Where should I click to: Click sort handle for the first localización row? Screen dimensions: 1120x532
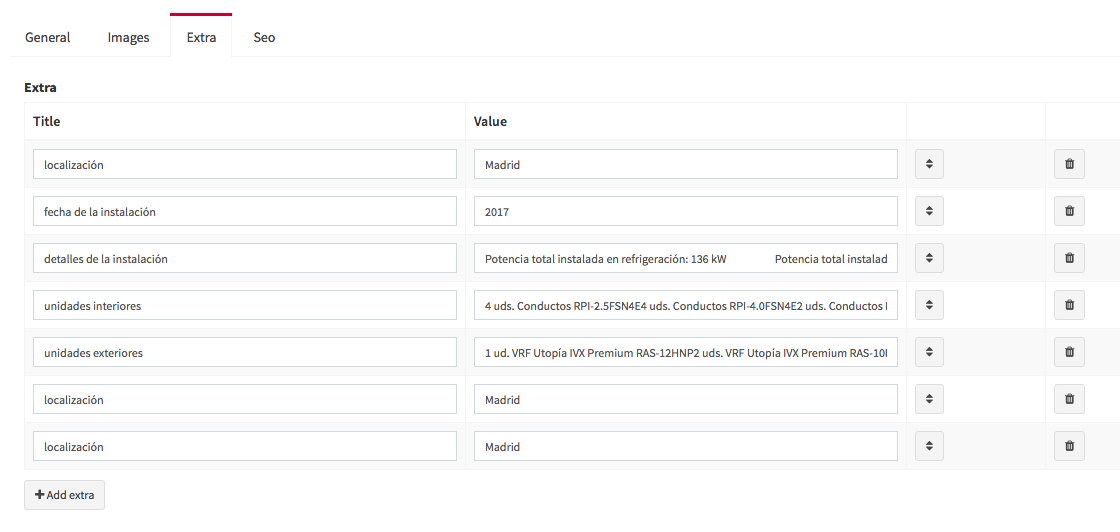point(929,164)
